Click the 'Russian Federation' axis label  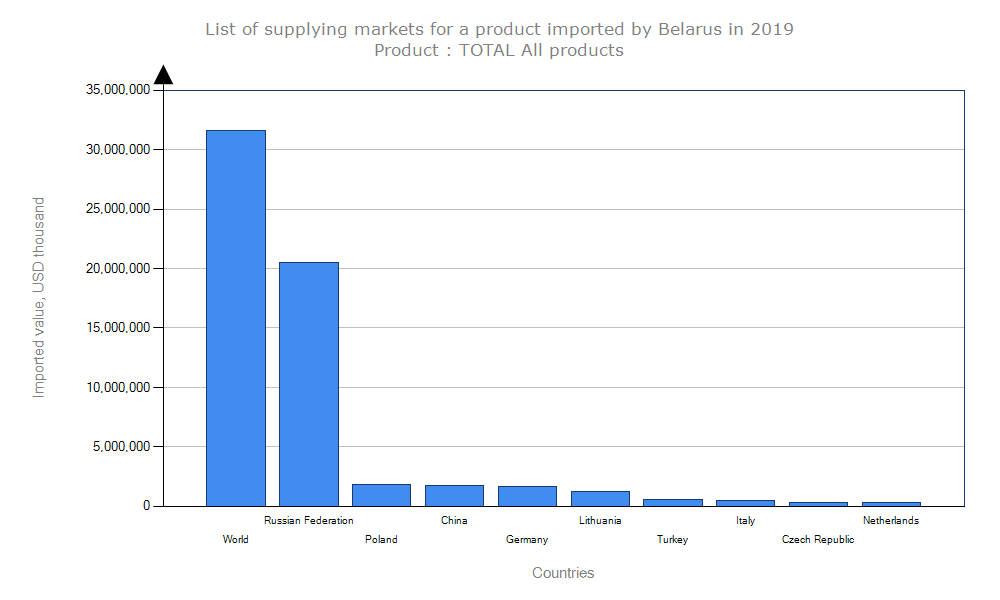point(309,520)
